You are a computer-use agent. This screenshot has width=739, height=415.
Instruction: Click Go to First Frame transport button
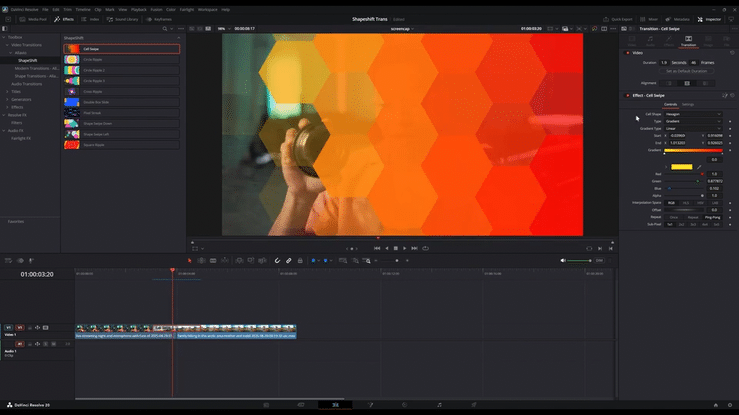377,248
